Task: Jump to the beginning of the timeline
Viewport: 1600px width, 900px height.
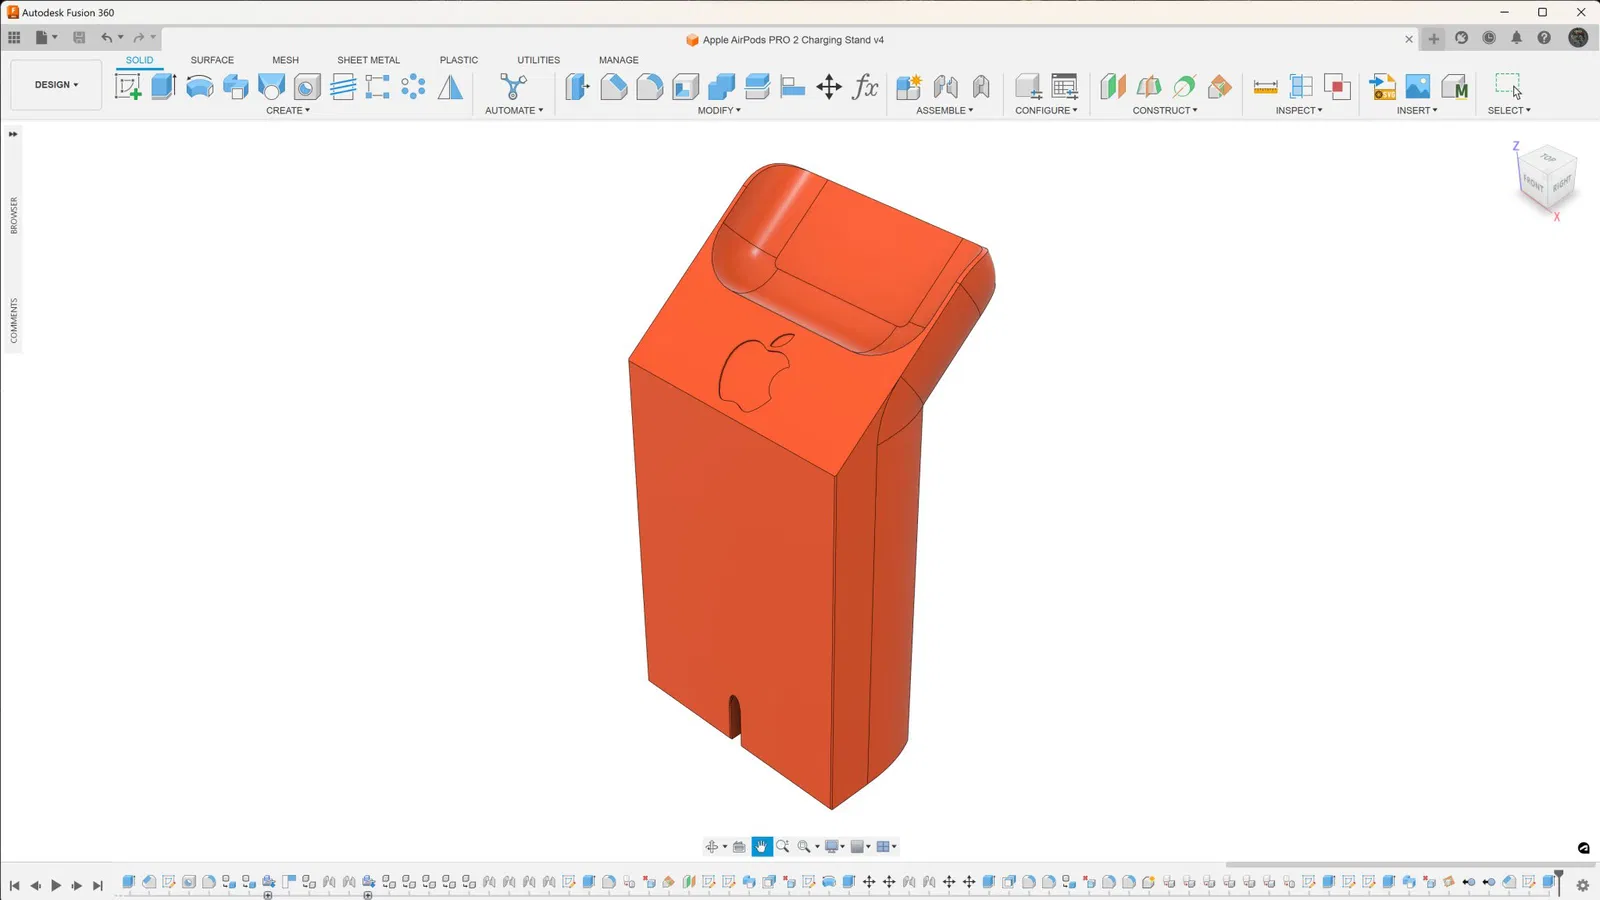Action: [x=14, y=885]
